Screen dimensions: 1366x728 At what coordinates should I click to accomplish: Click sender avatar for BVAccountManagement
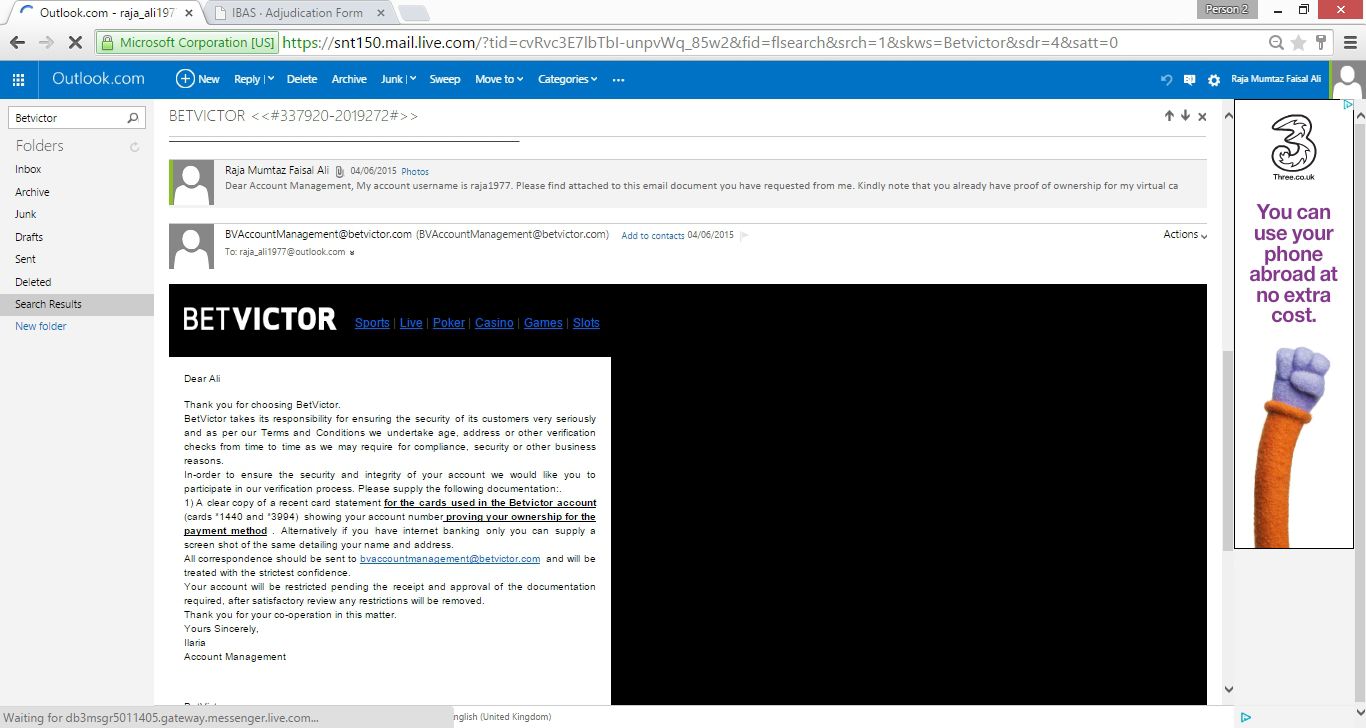[x=191, y=246]
